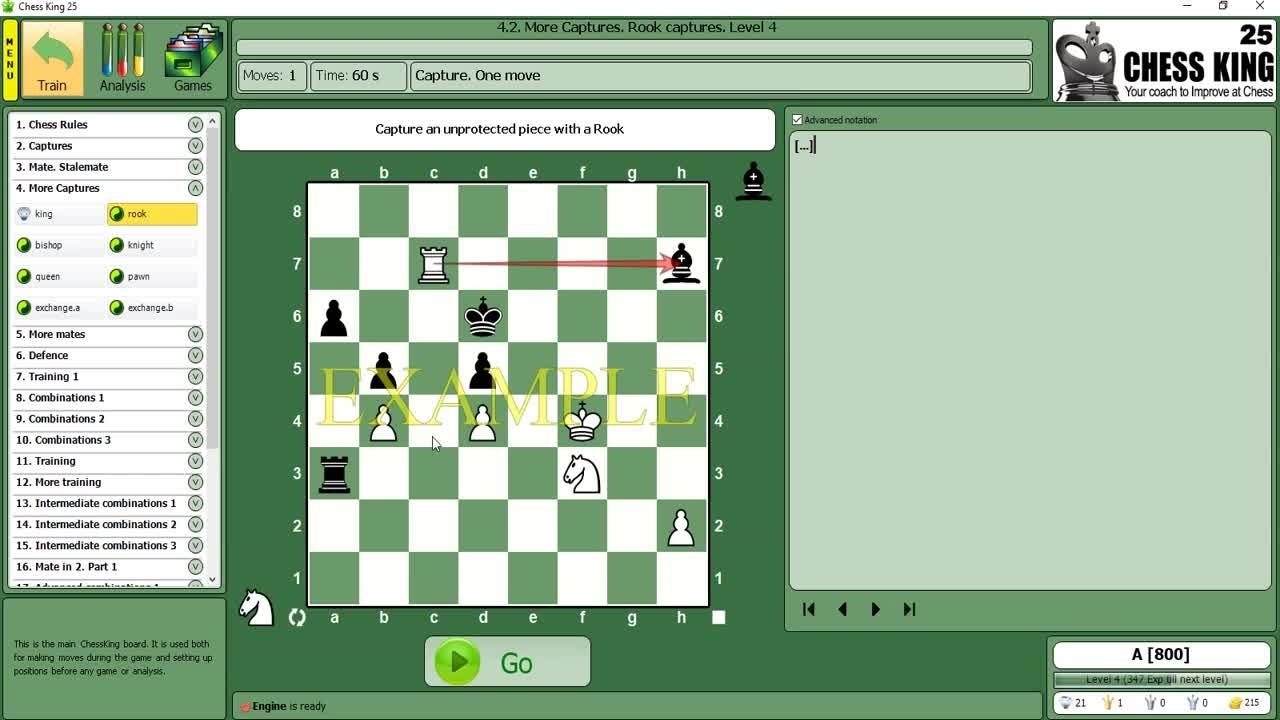Image resolution: width=1280 pixels, height=720 pixels.
Task: Select the queen captures exercise
Action: (47, 277)
